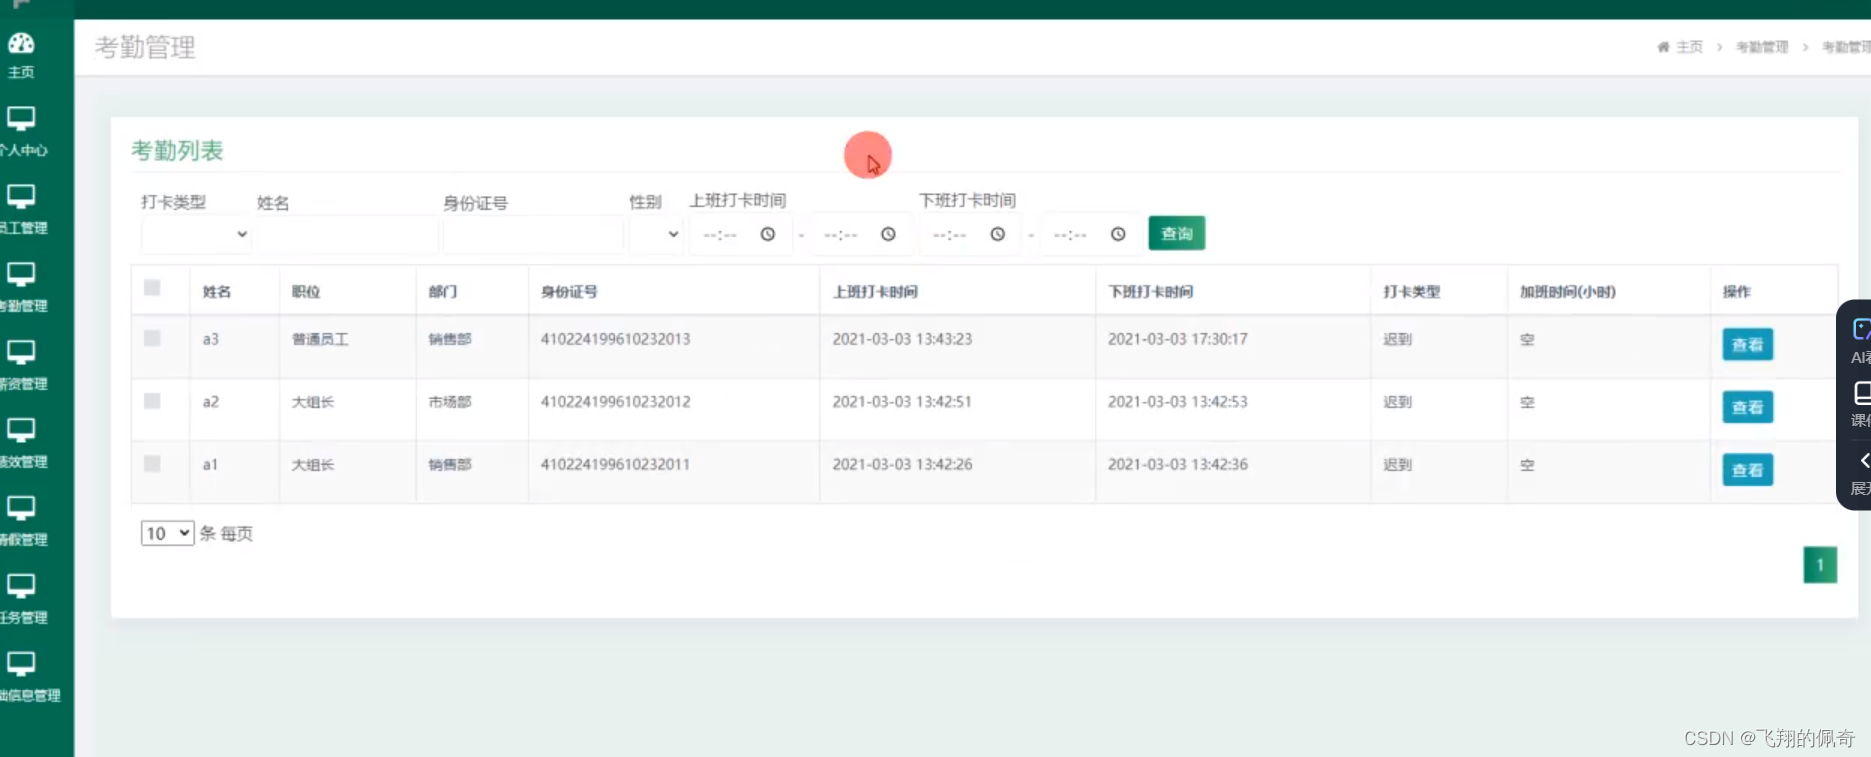This screenshot has height=757, width=1871.
Task: Open the 打卡类型 filter dropdown
Action: pyautogui.click(x=196, y=234)
